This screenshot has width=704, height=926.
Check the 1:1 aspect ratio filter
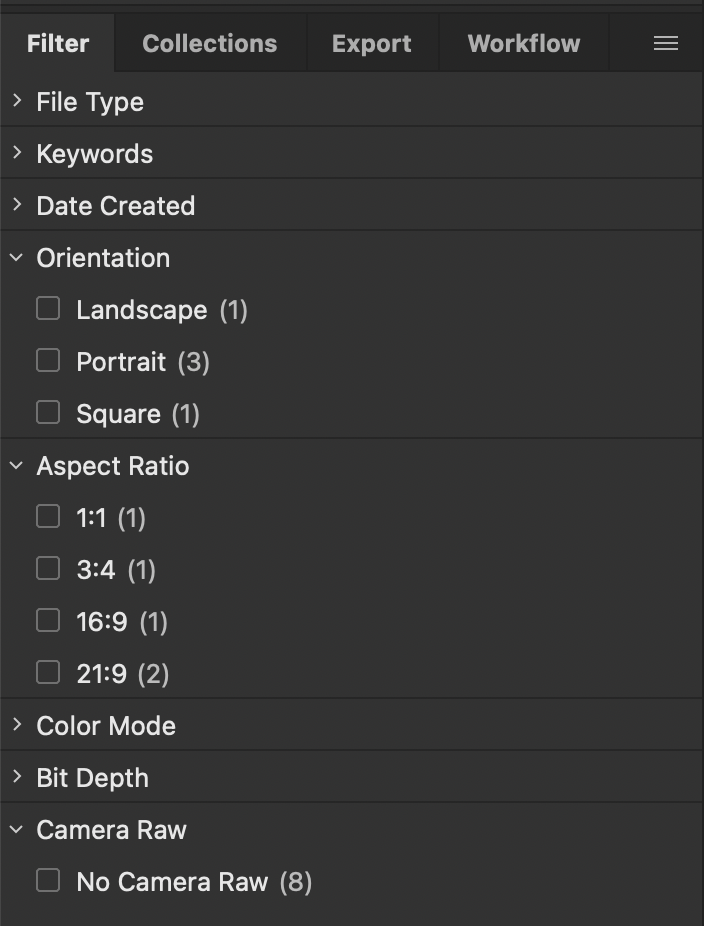click(x=47, y=517)
